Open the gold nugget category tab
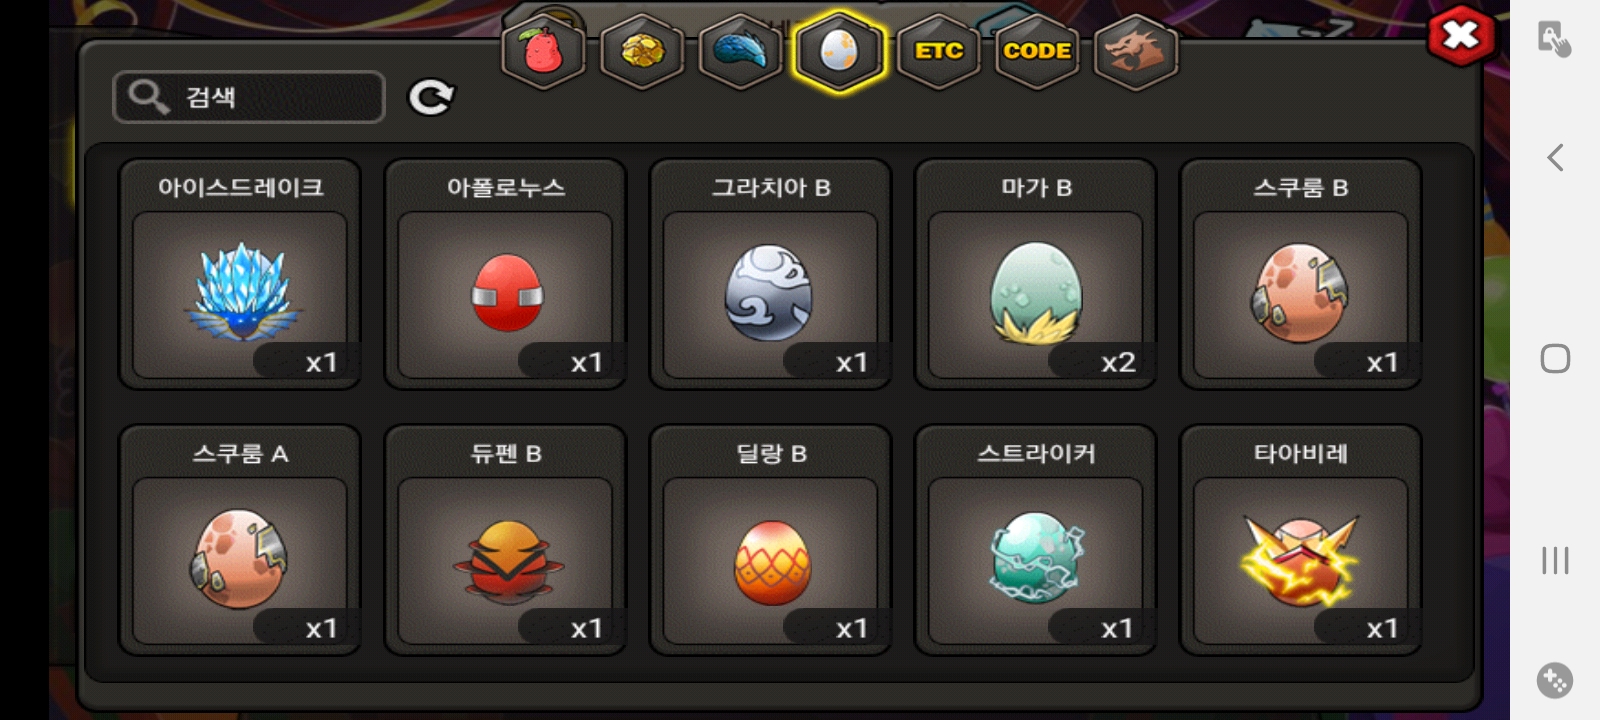Viewport: 1600px width, 720px height. (641, 51)
